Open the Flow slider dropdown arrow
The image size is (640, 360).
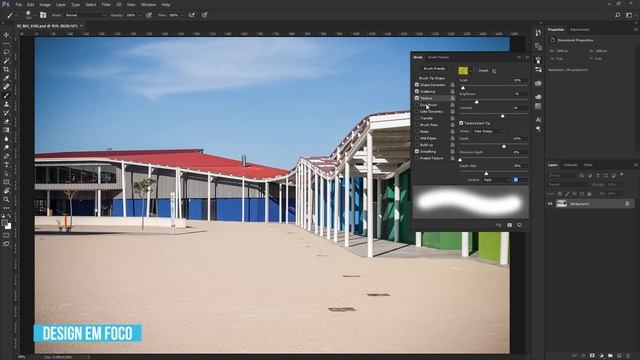(182, 15)
